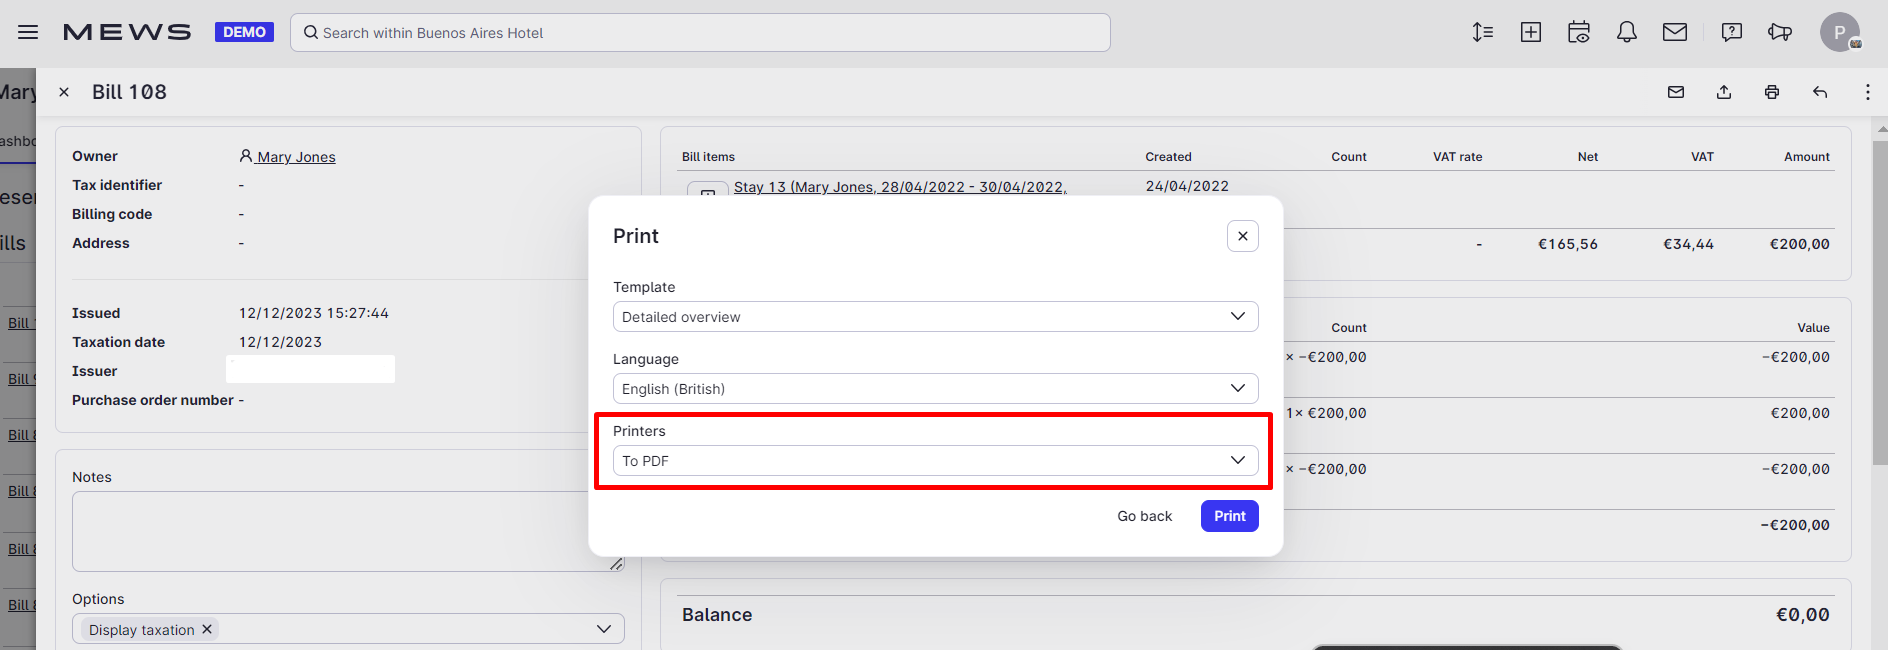Open the timeline sort icon in header
Viewport: 1888px width, 650px height.
[1483, 32]
